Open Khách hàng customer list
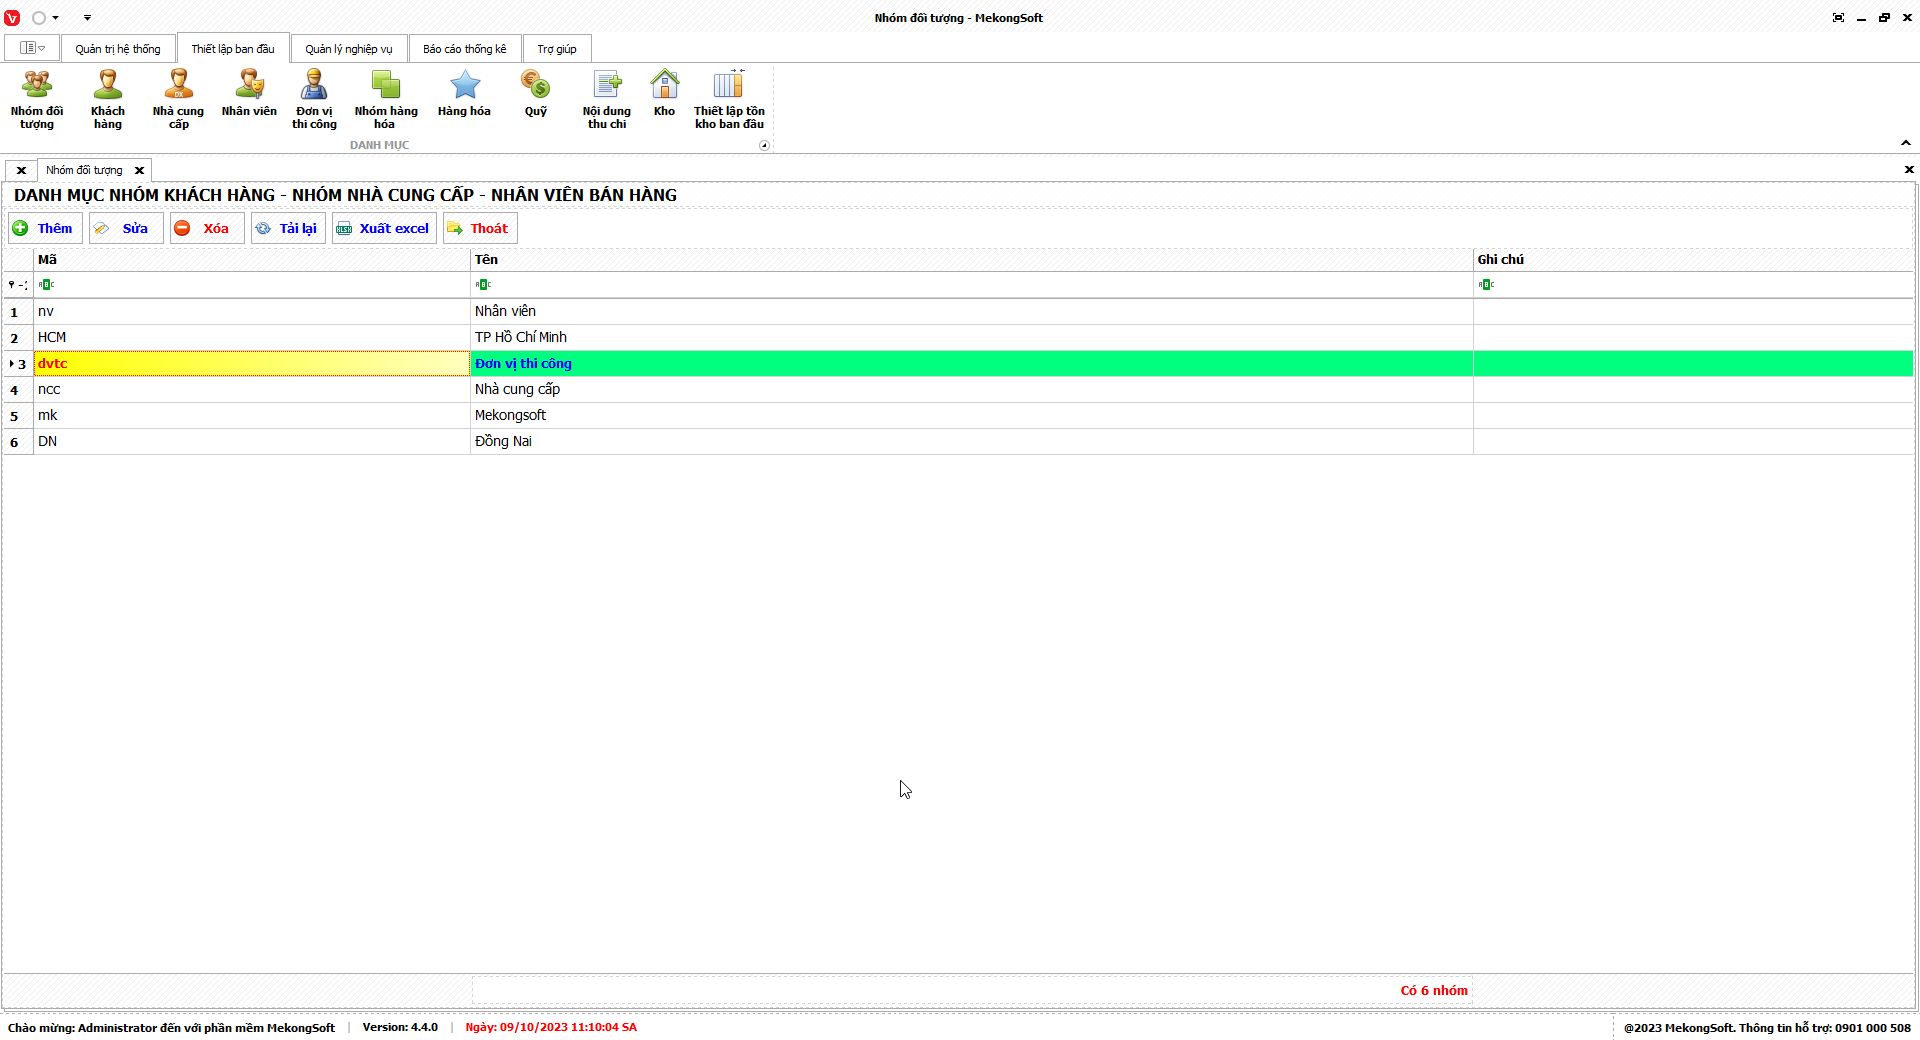This screenshot has width=1920, height=1040. tap(108, 100)
